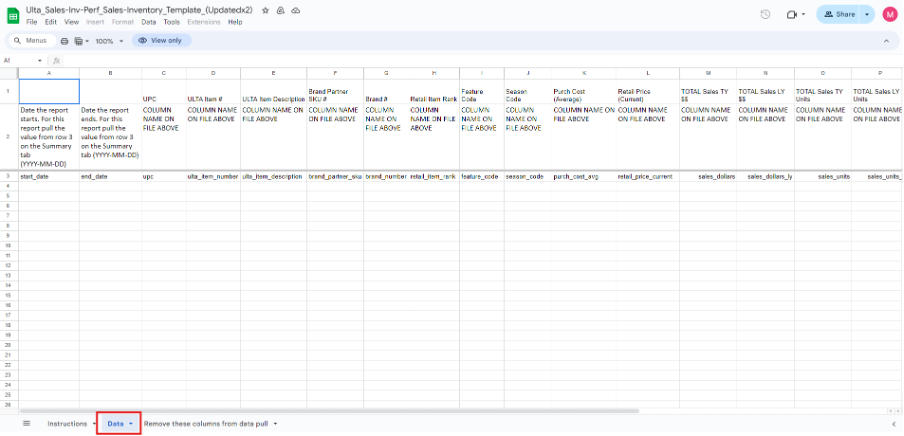This screenshot has height=436, width=904.
Task: Star this spreadsheet document
Action: click(265, 9)
